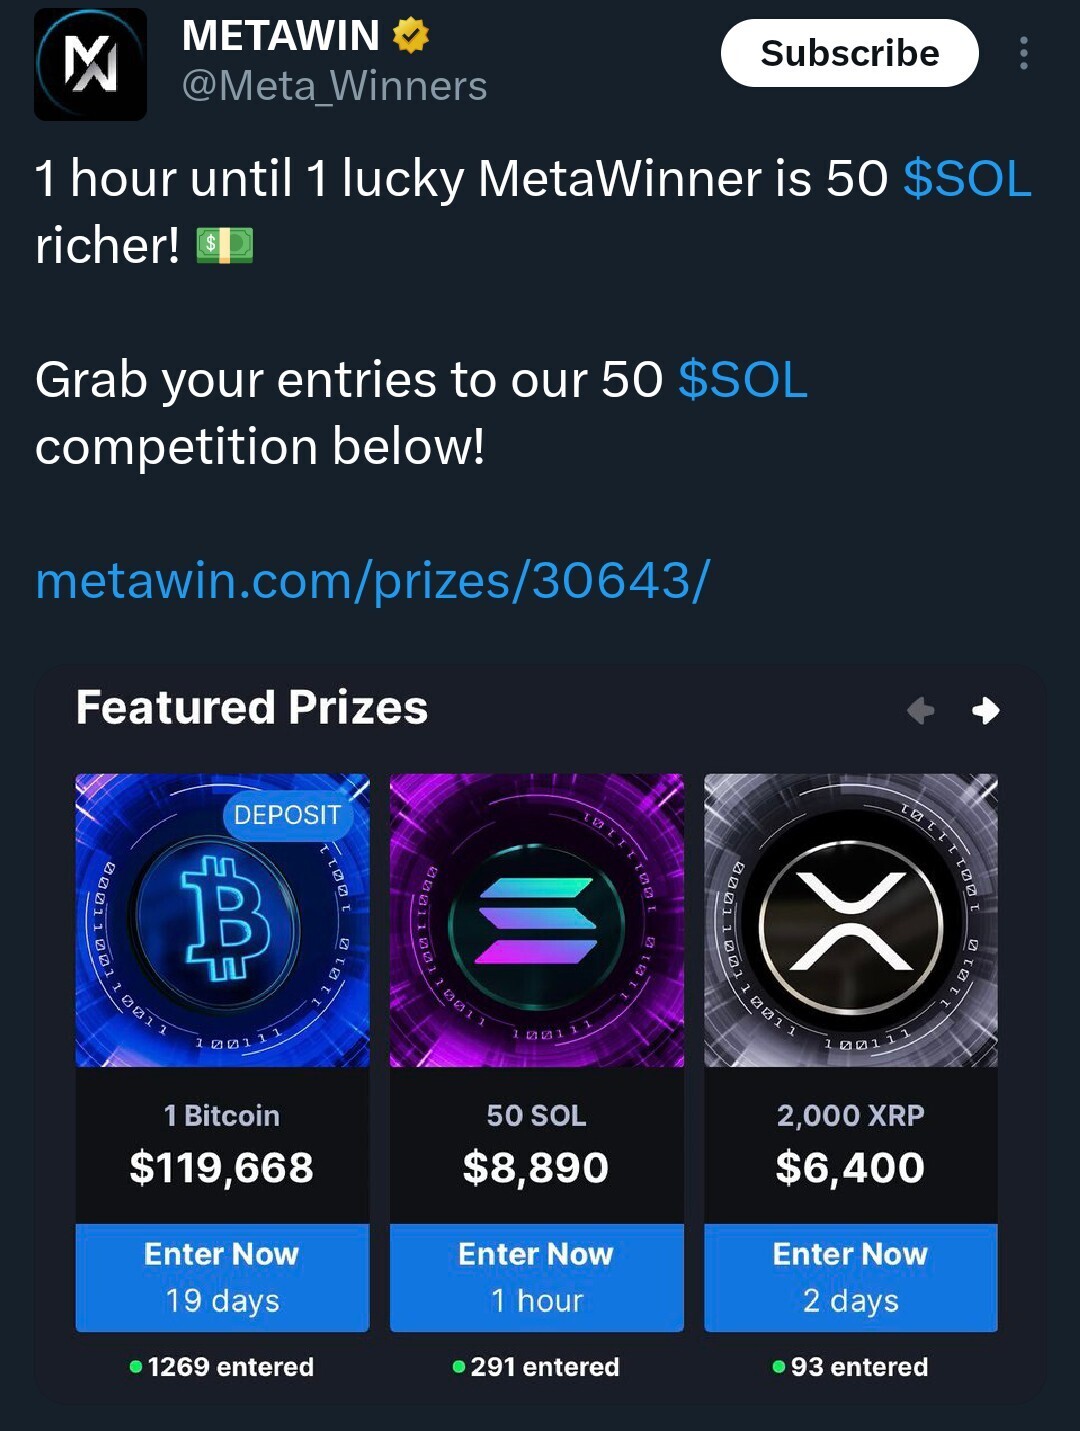Tap the METAWIN display name
1080x1431 pixels.
[x=280, y=36]
